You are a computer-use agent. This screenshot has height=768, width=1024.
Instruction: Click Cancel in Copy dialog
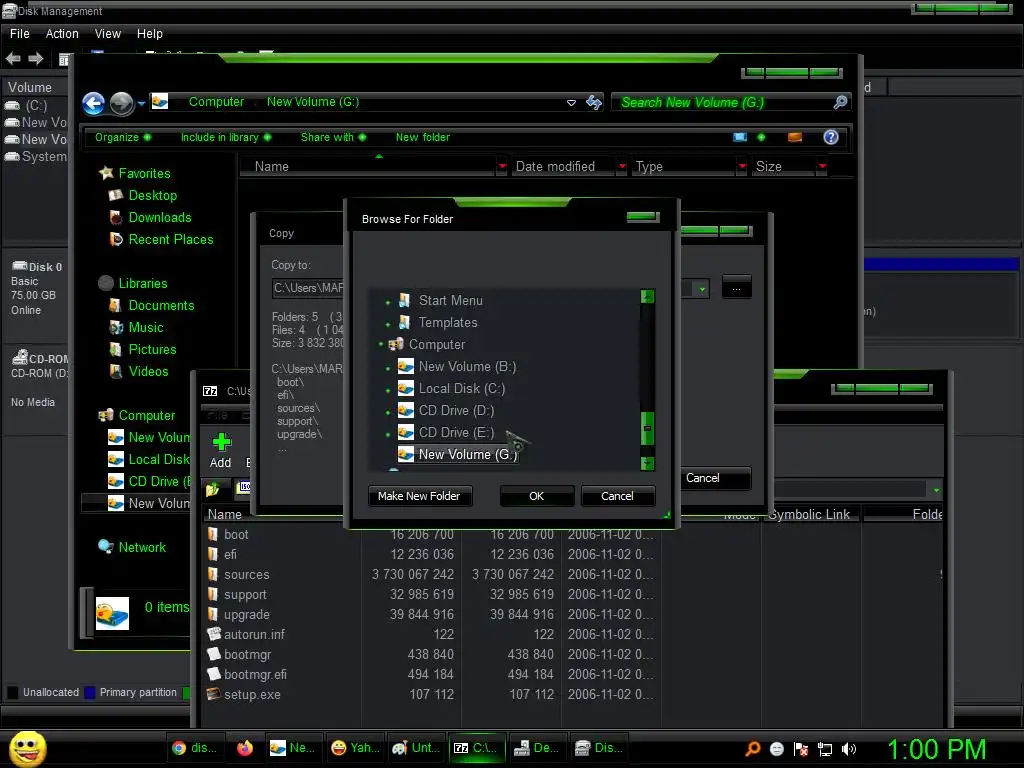[711, 478]
